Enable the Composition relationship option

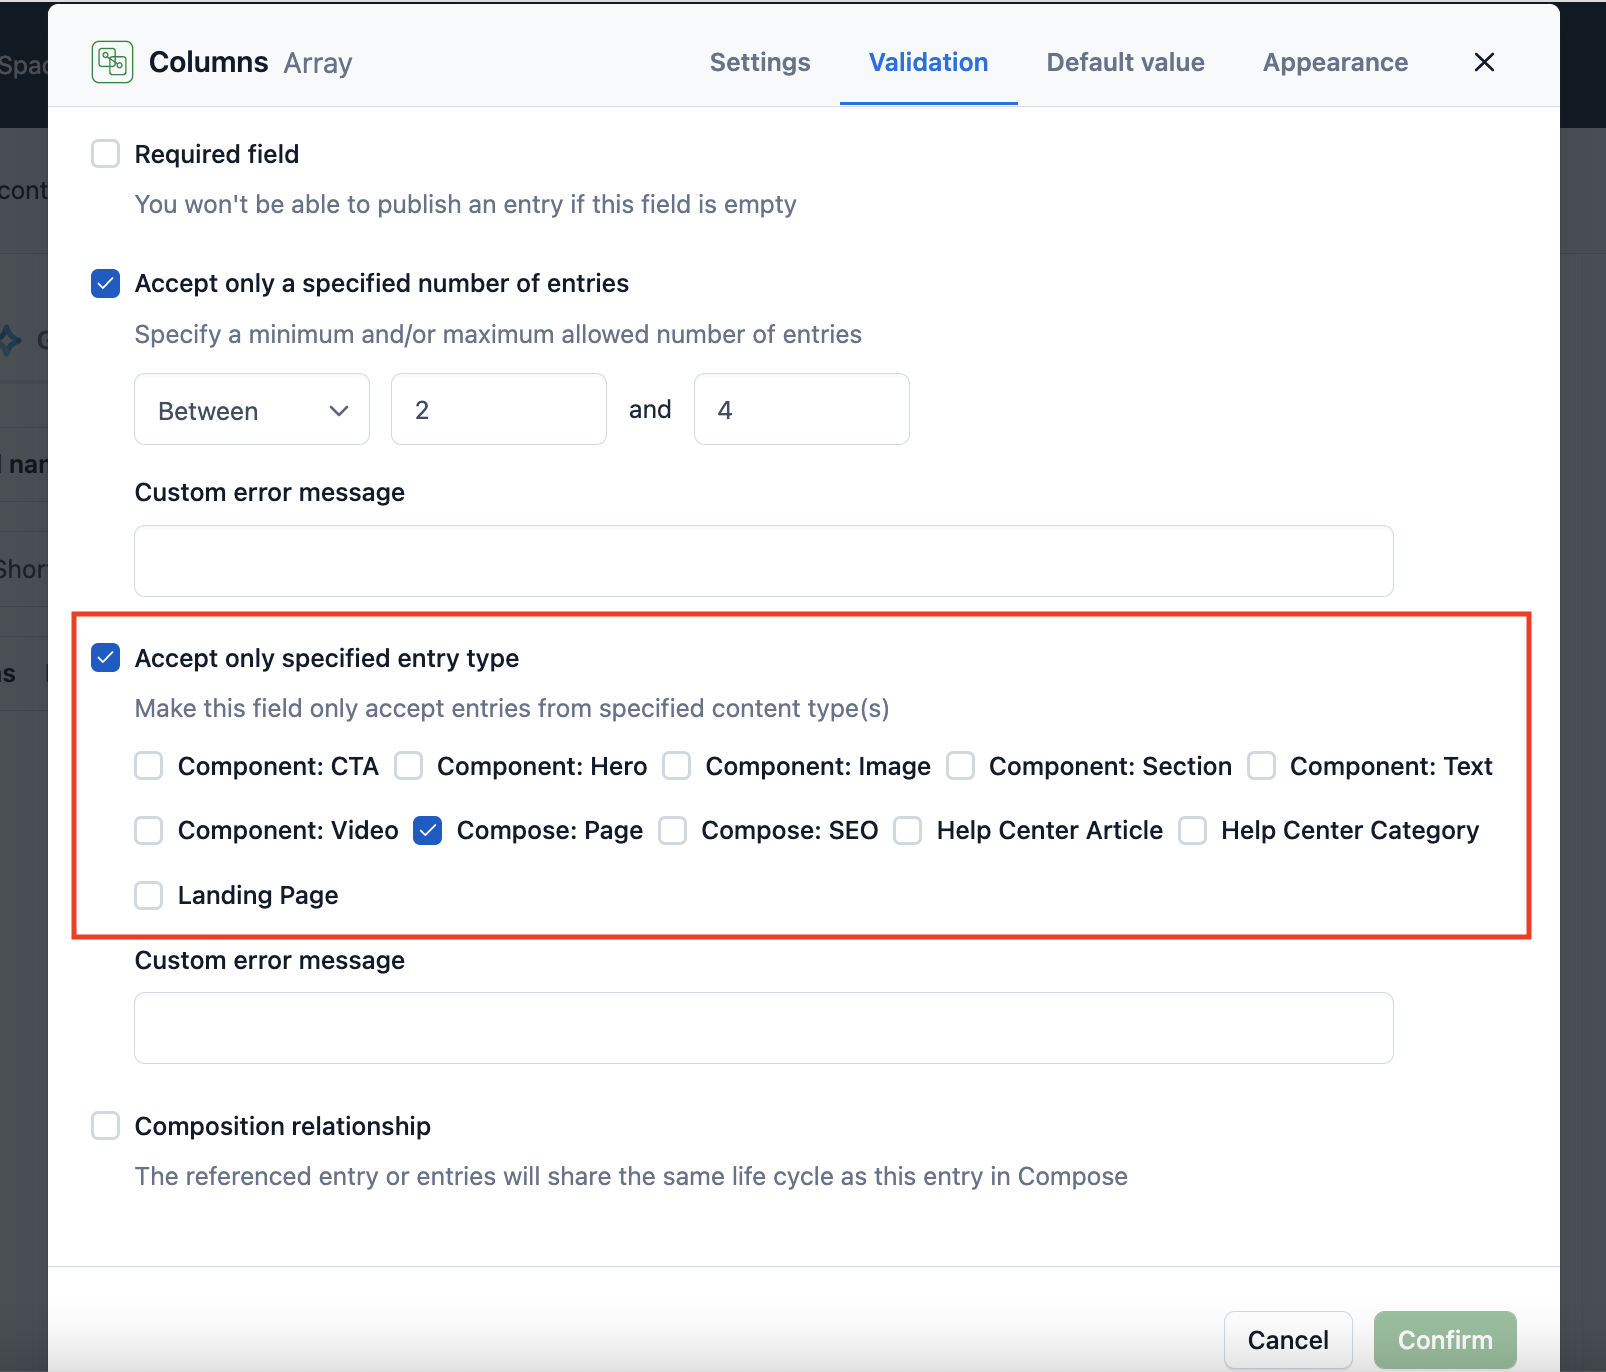[x=106, y=1126]
